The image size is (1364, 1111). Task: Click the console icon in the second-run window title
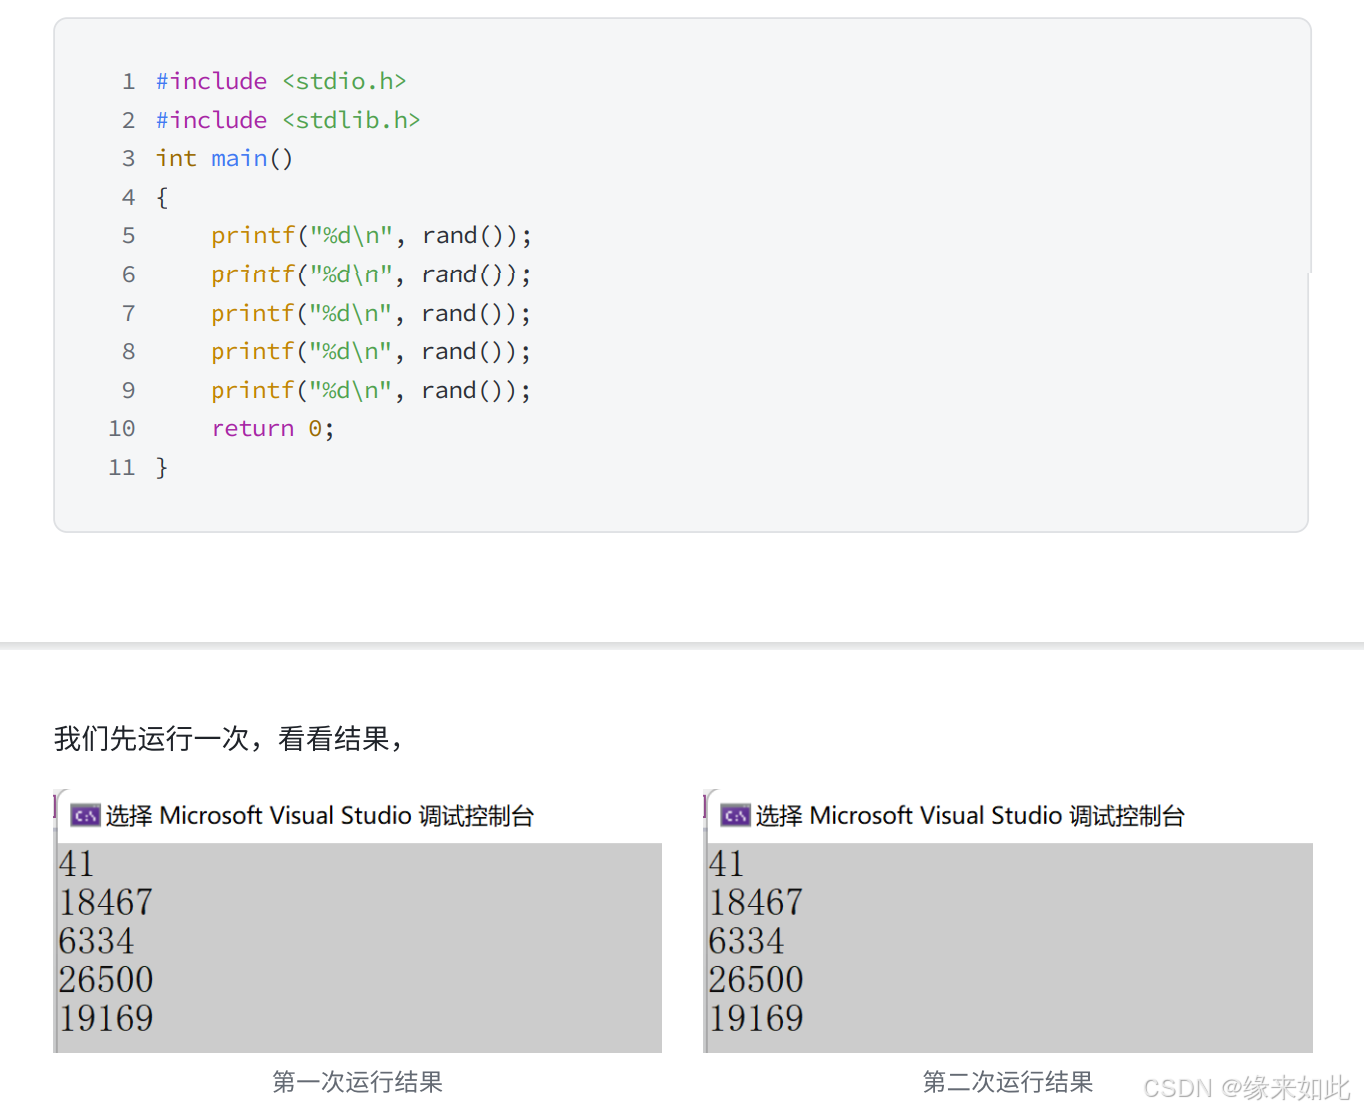pyautogui.click(x=735, y=816)
